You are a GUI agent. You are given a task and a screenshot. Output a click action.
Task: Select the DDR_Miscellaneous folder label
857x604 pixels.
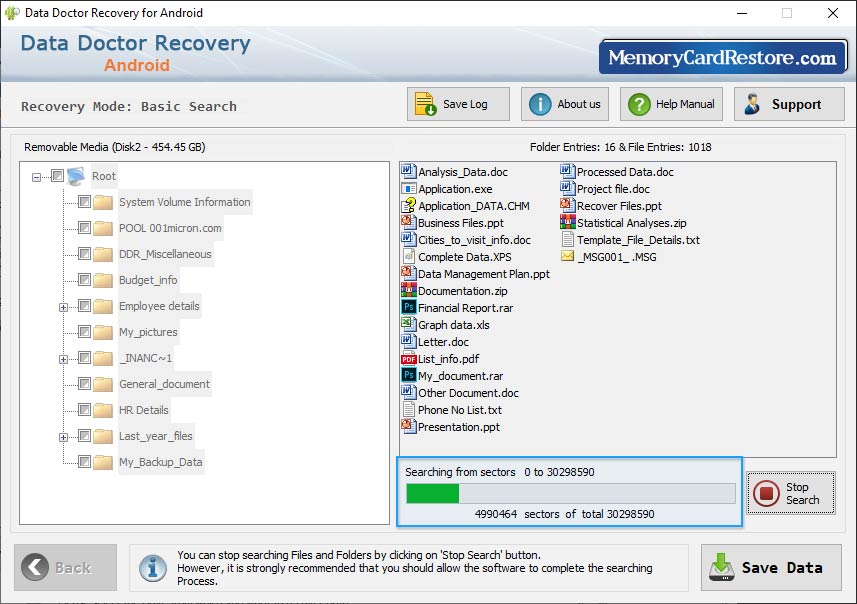(165, 254)
